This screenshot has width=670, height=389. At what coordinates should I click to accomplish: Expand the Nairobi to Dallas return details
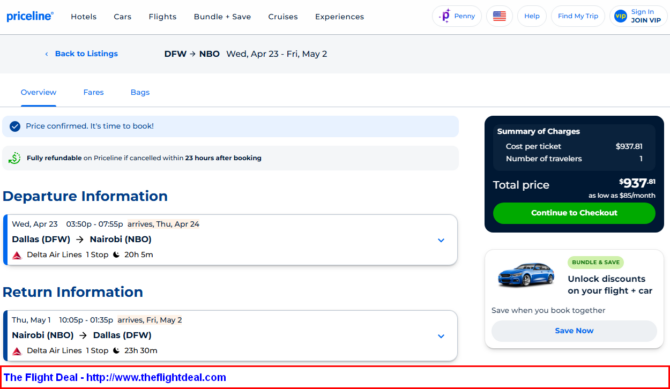(441, 336)
